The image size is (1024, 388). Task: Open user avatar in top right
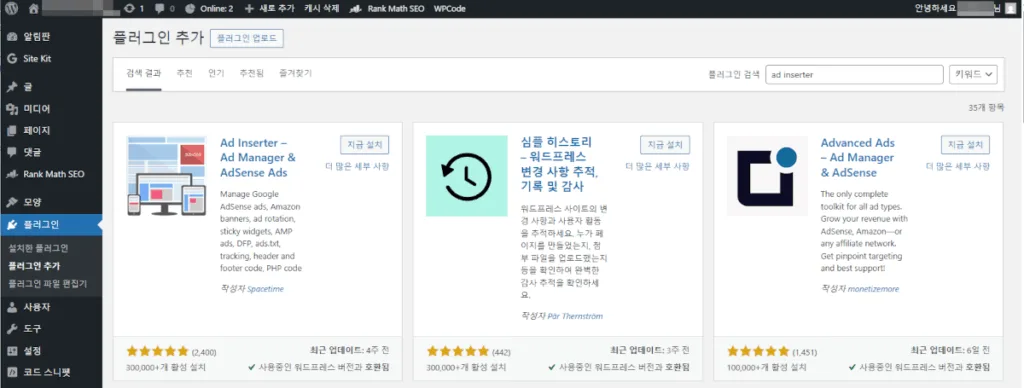(1010, 8)
